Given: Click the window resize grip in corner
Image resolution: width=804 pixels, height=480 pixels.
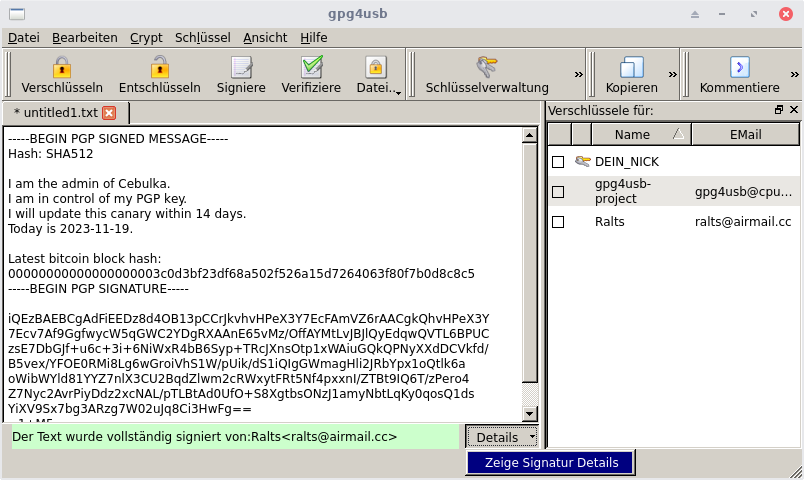Looking at the screenshot, I should pos(796,472).
